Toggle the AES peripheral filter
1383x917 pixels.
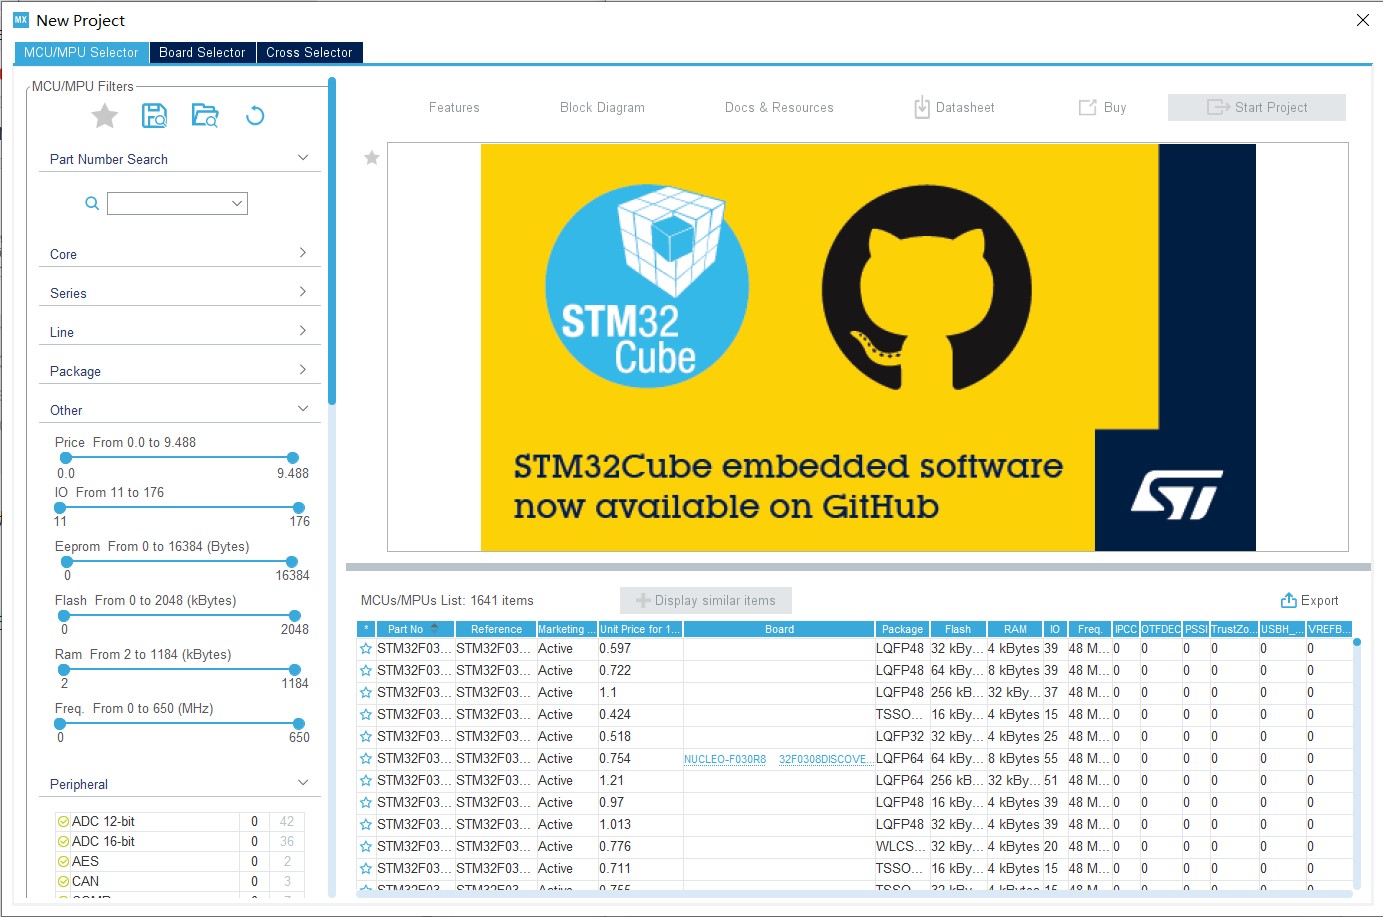64,862
